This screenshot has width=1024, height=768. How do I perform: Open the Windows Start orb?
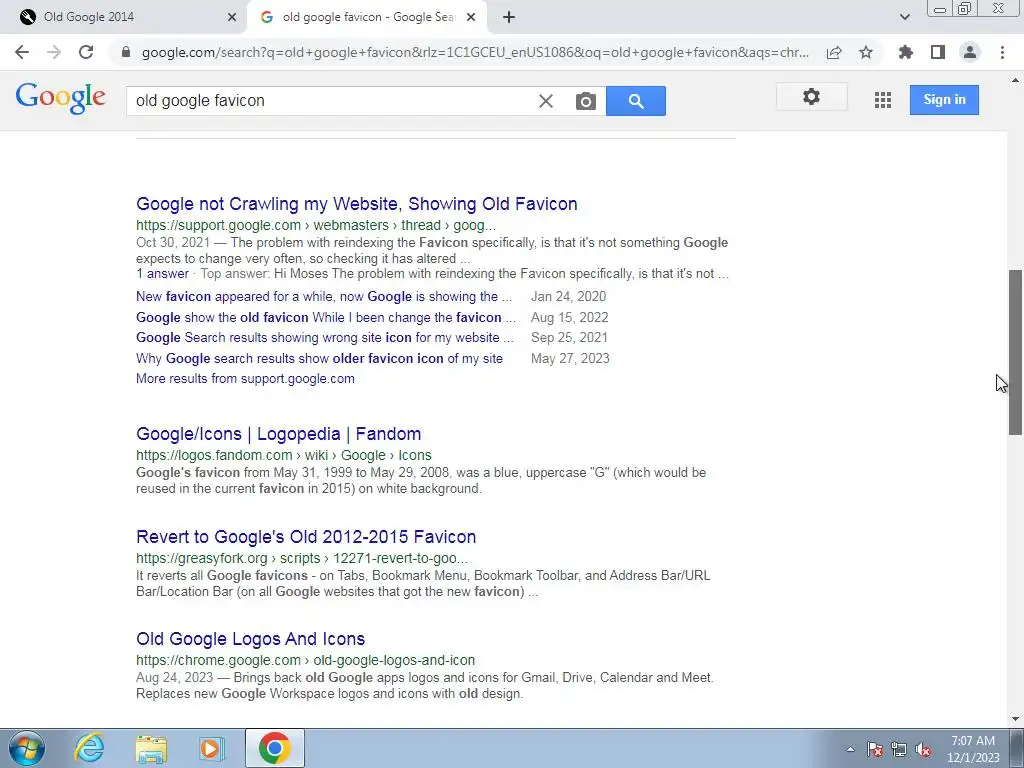click(x=27, y=748)
